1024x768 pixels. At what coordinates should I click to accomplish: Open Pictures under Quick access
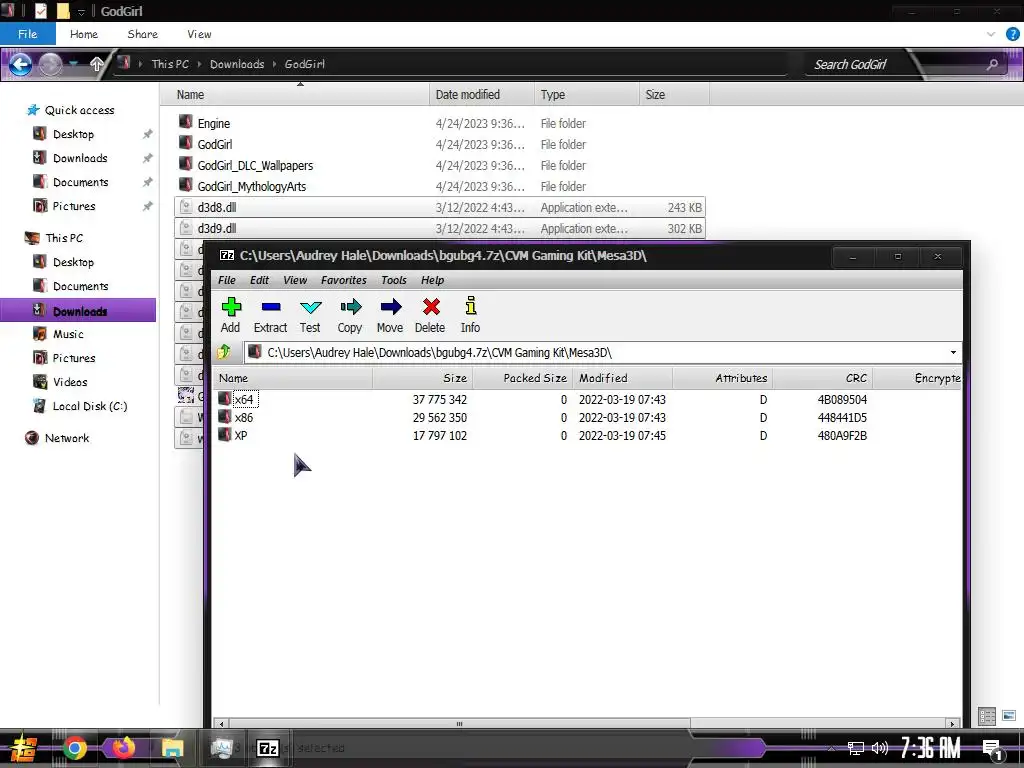pos(74,206)
